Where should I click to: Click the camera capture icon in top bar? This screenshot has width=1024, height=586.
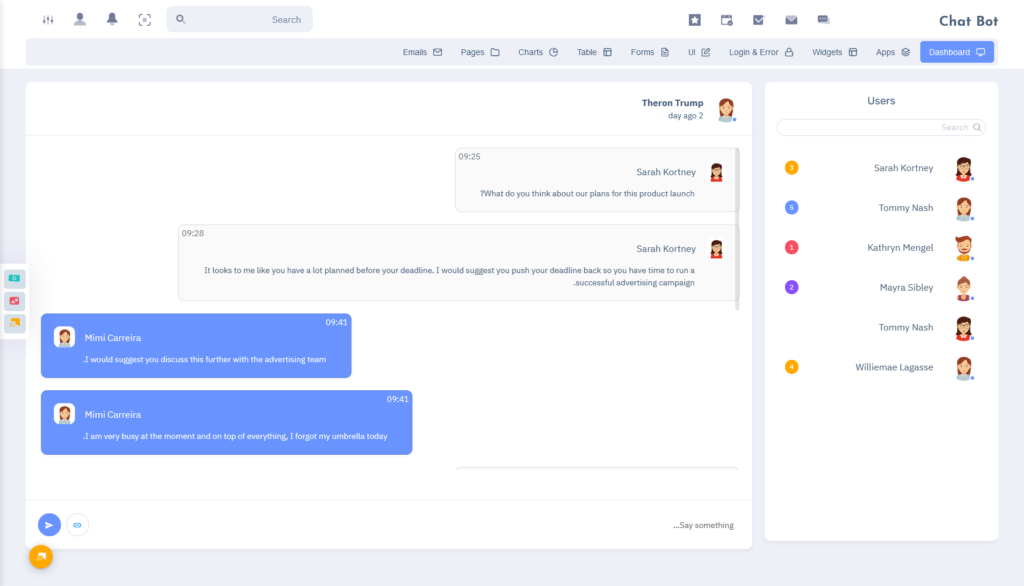coord(144,19)
